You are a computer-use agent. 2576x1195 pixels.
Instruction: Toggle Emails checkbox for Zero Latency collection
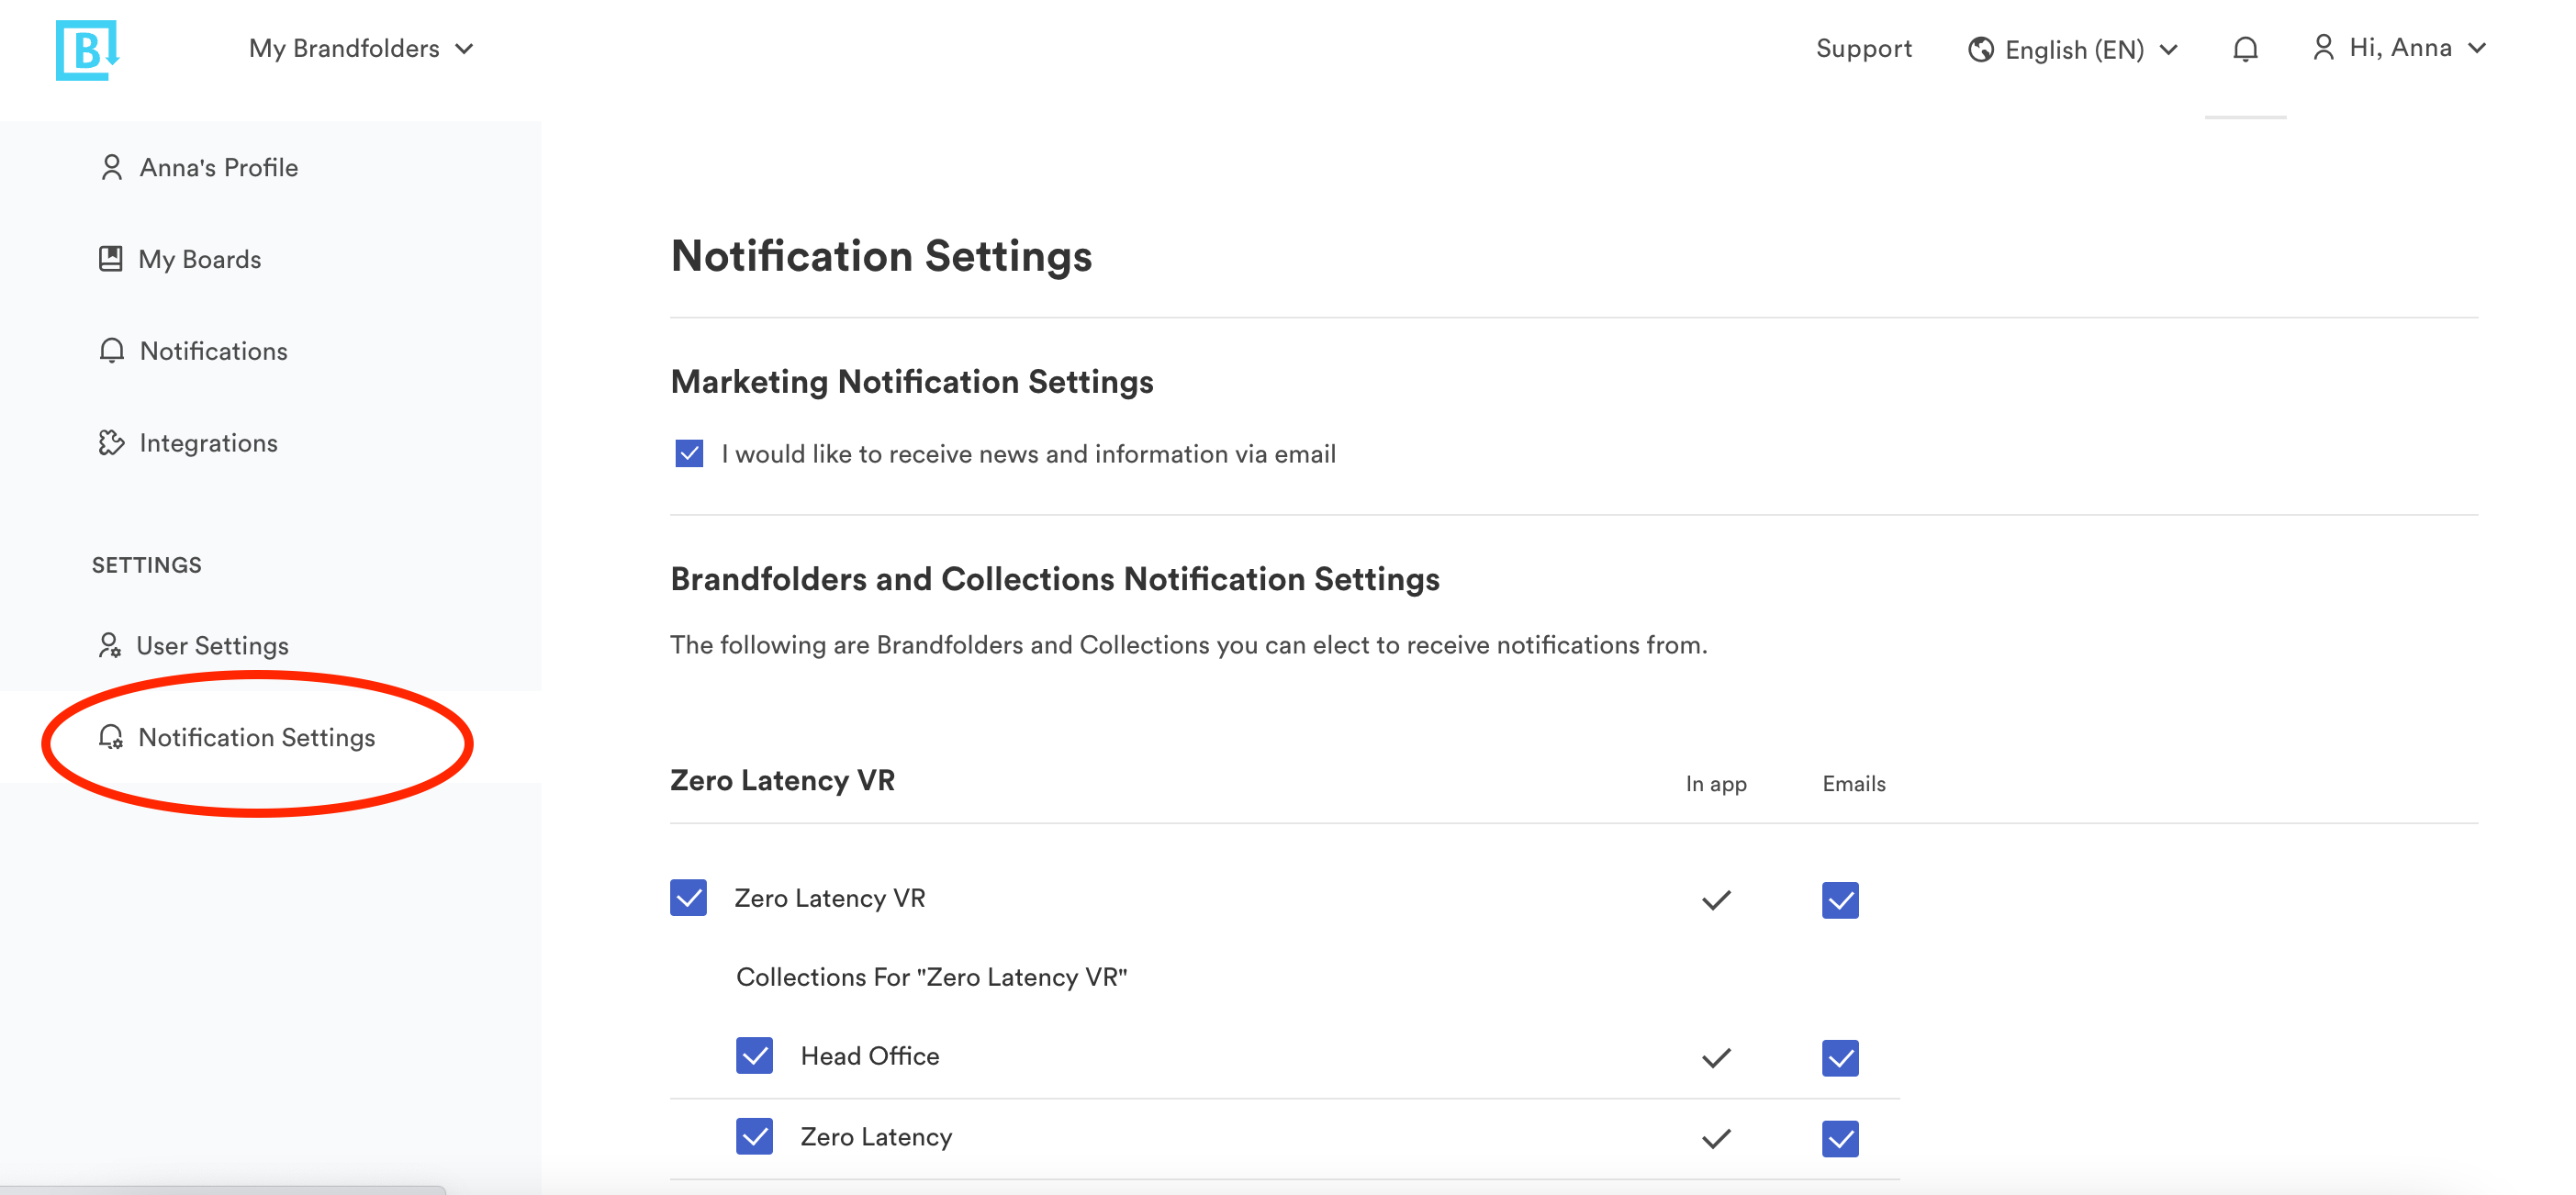(x=1840, y=1139)
